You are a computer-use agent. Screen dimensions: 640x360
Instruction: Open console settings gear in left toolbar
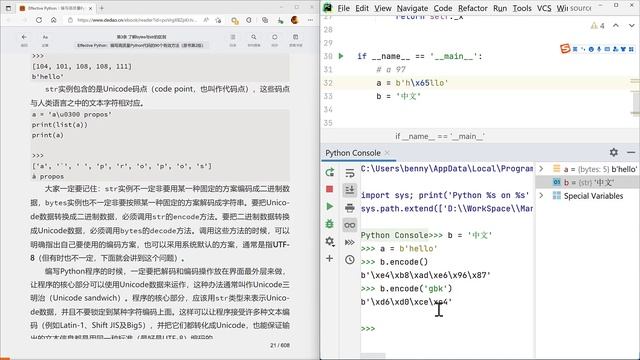click(x=330, y=241)
